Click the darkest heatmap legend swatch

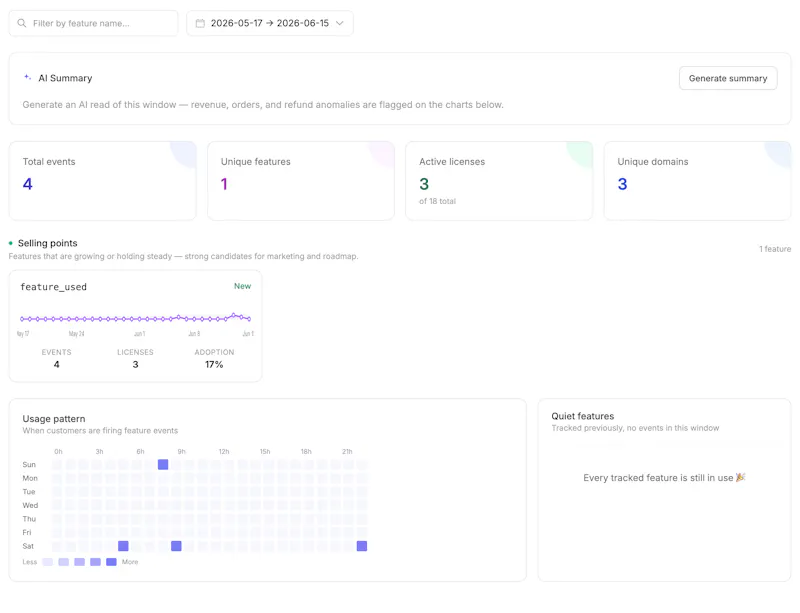coord(111,562)
